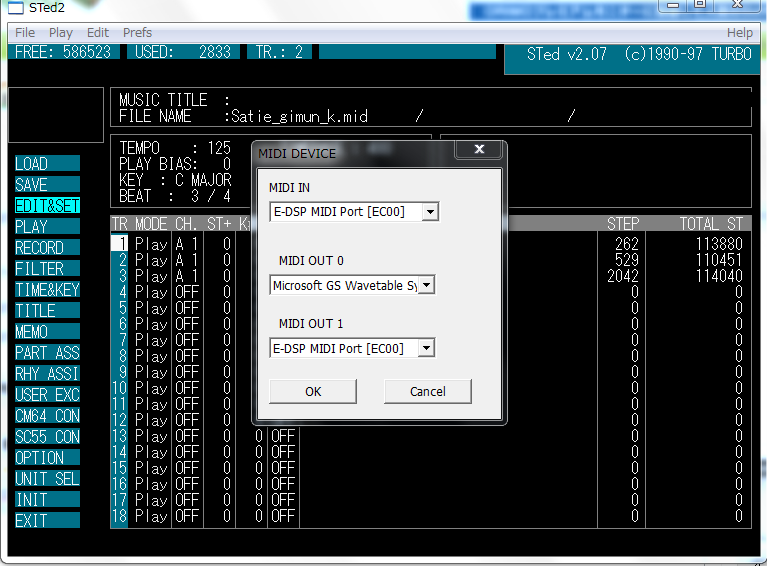This screenshot has width=767, height=566.
Task: Close the MIDI DEVICE dialog with X
Action: [478, 150]
